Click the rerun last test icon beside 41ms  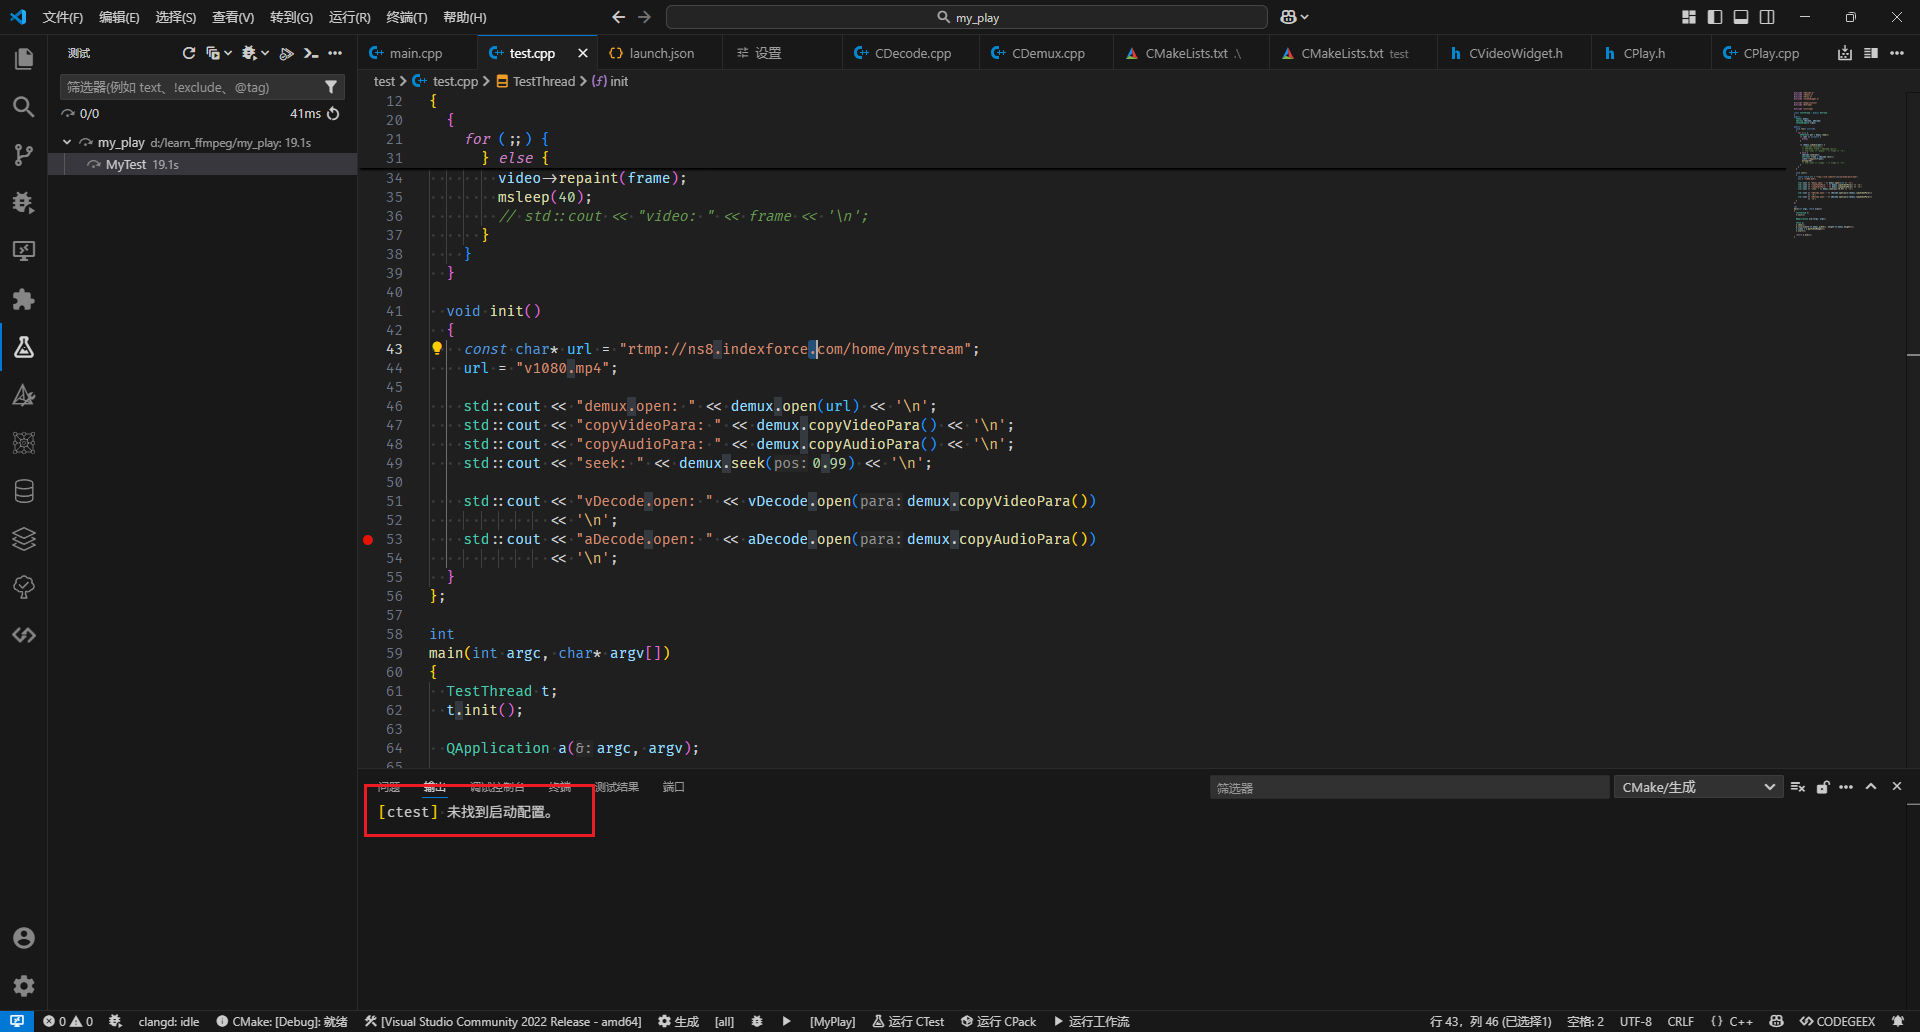point(333,114)
